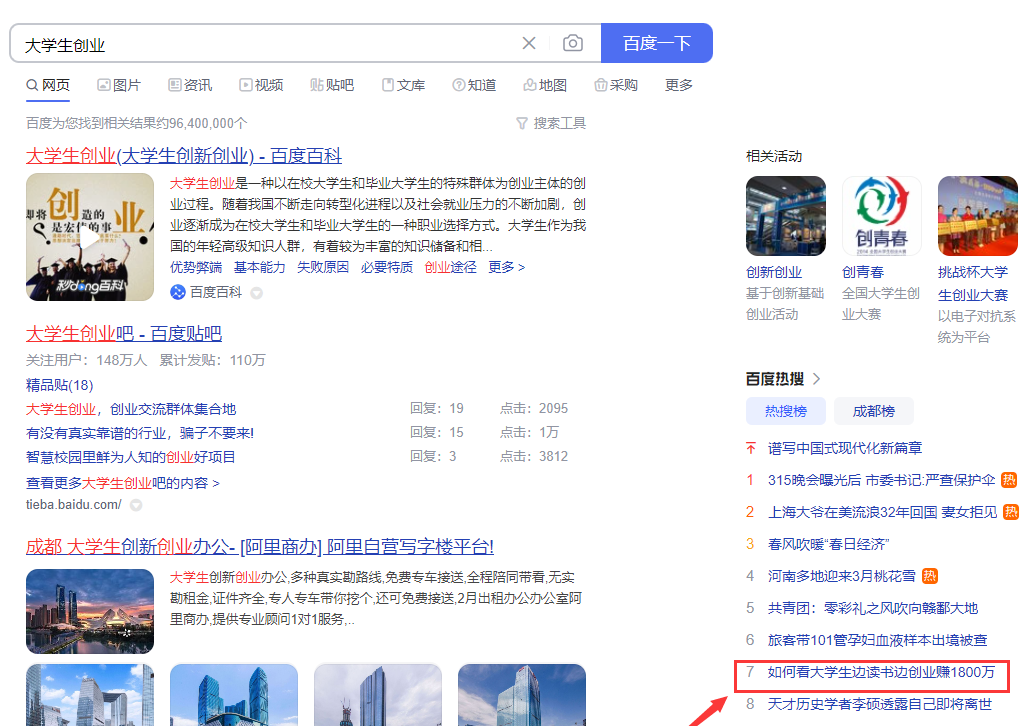The height and width of the screenshot is (726, 1020).
Task: Expand 更多 links in the 百科 result
Action: (x=507, y=267)
